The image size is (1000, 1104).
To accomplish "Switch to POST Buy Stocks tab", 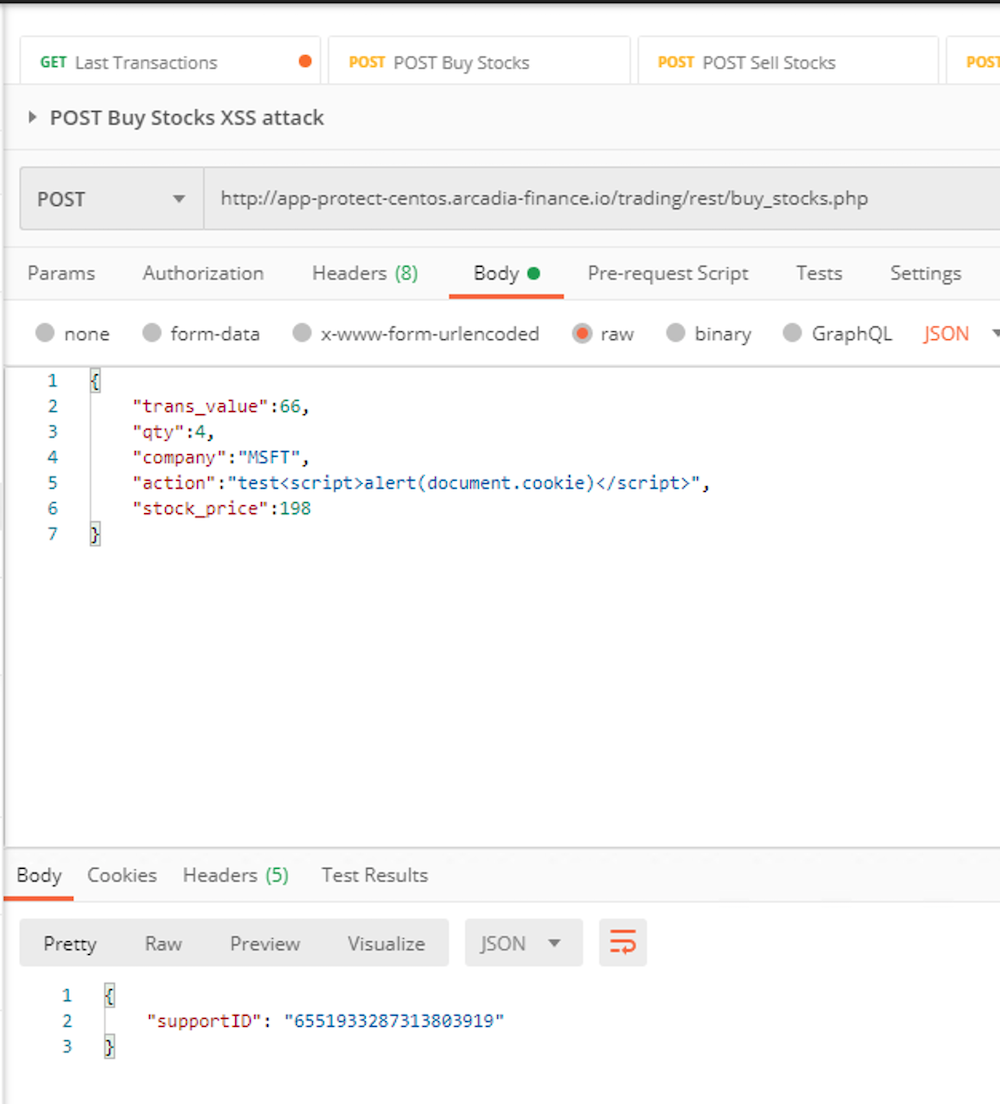I will [479, 61].
